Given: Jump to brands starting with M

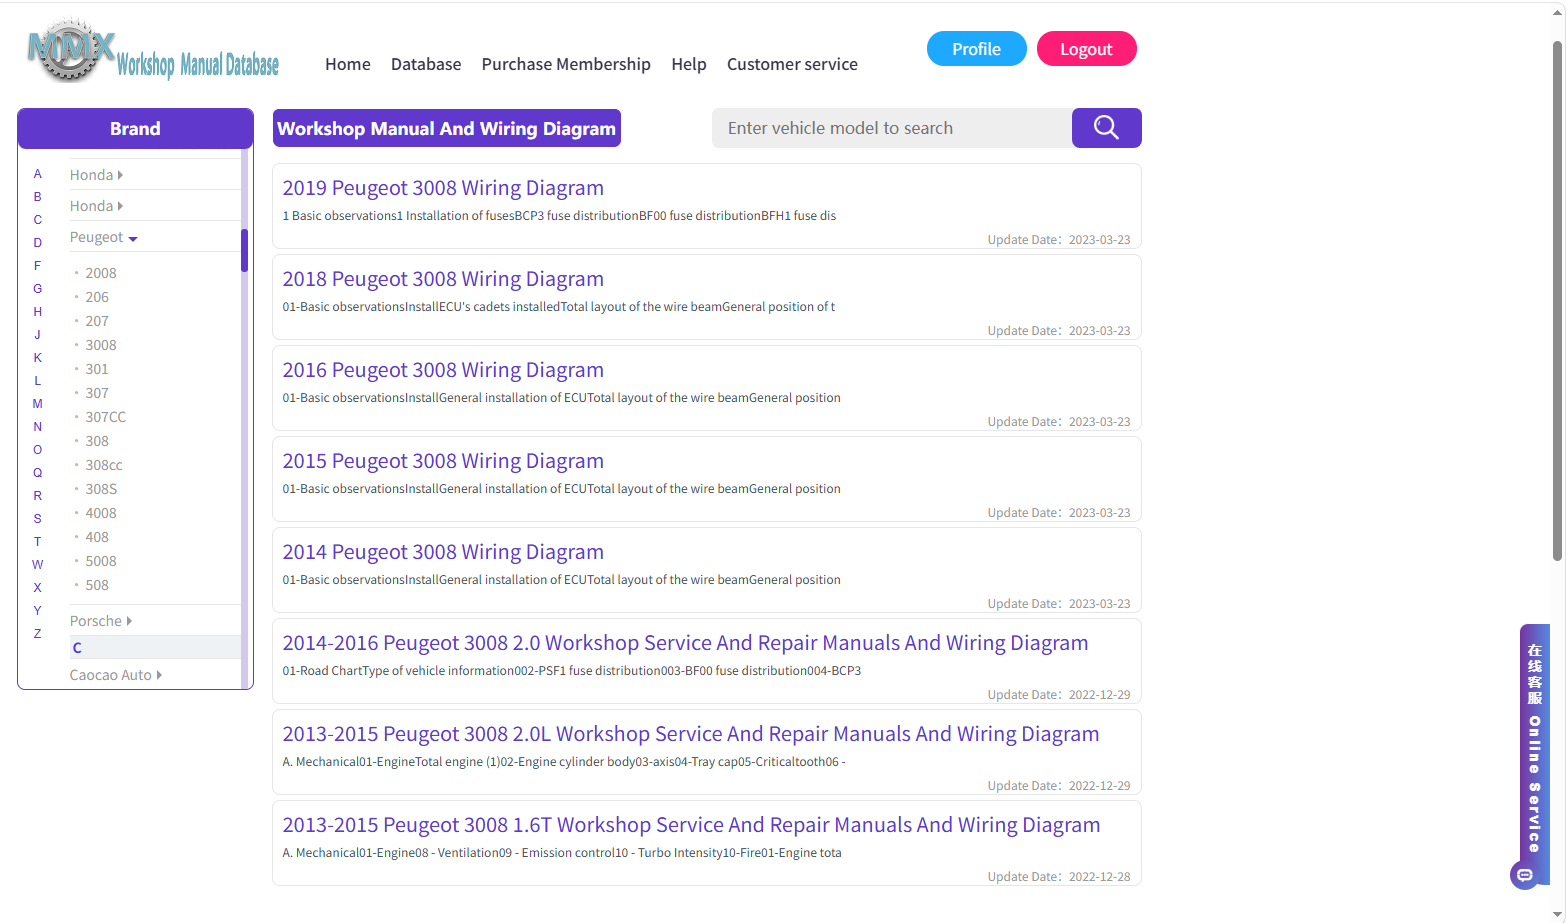Looking at the screenshot, I should 38,404.
